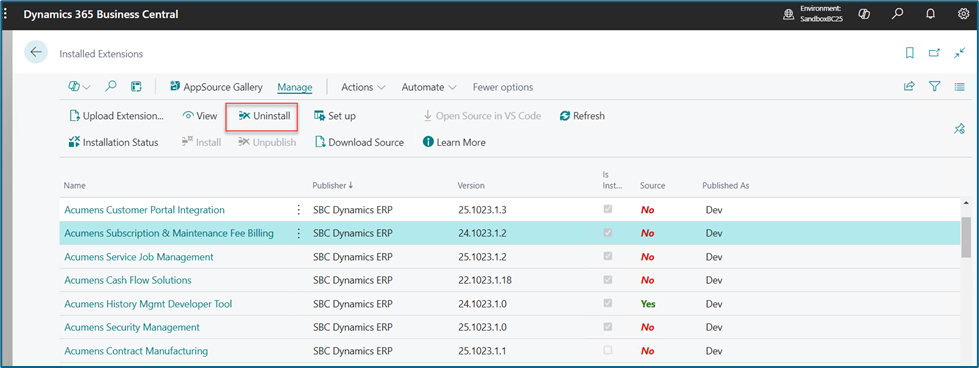Expand the Automate menu
The width and height of the screenshot is (979, 368).
coord(429,87)
